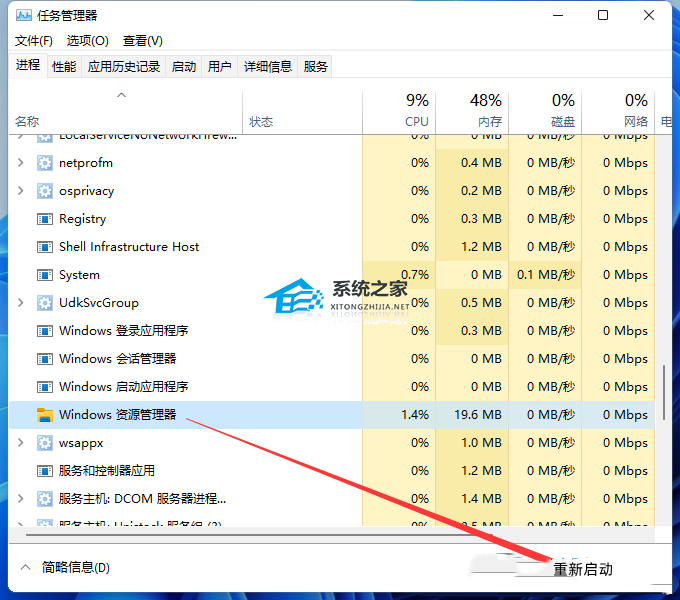
Task: Click the Windows 会话管理器 icon
Action: coord(45,359)
